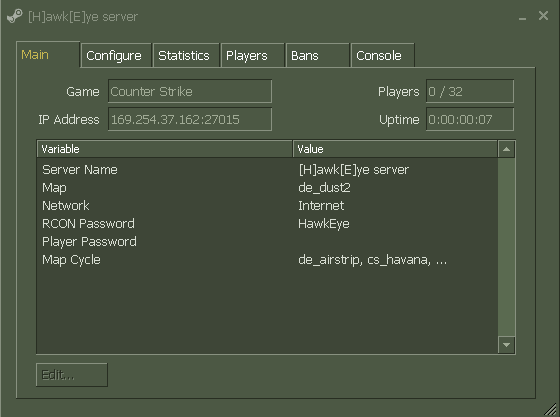Click the Uptime field
The width and height of the screenshot is (560, 417).
coord(470,119)
